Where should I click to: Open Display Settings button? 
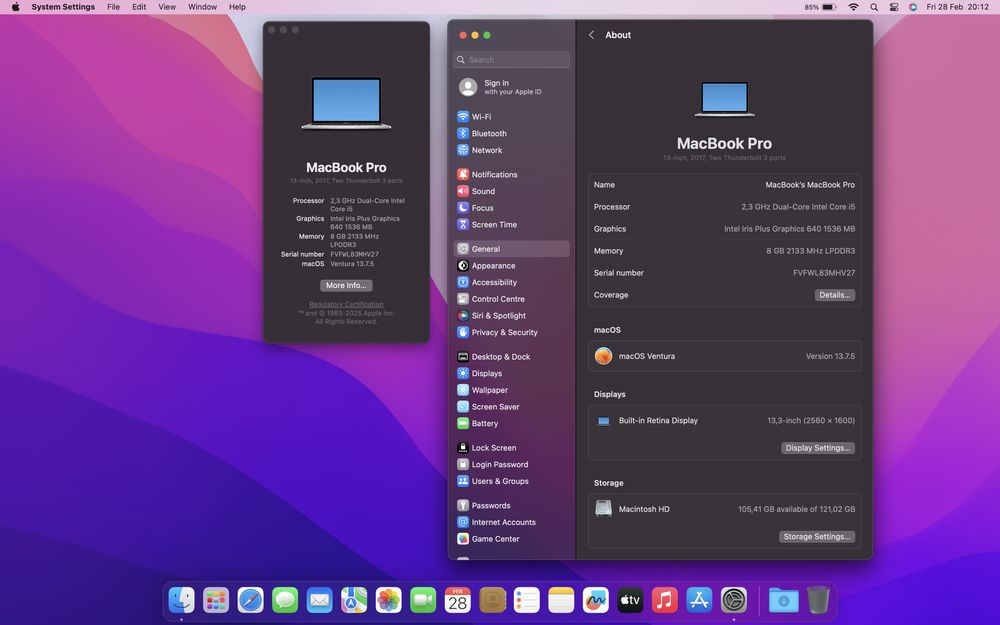coord(818,448)
